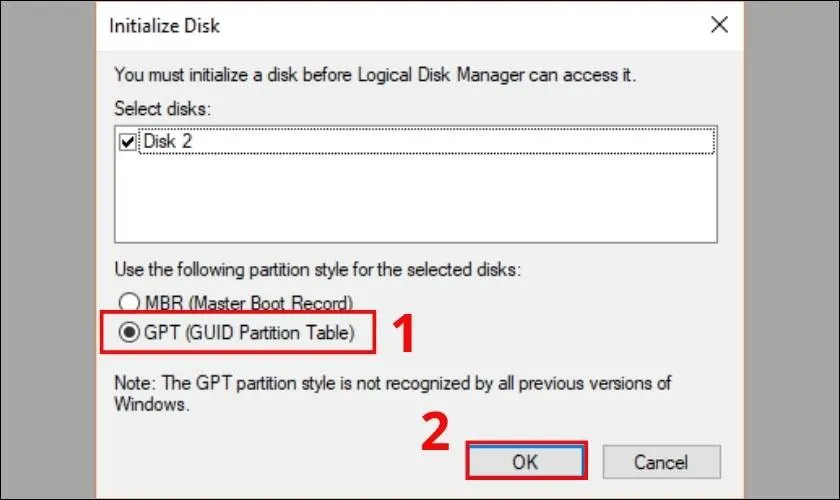This screenshot has width=840, height=500.
Task: Select the Disk 2 list entry label
Action: tap(168, 142)
